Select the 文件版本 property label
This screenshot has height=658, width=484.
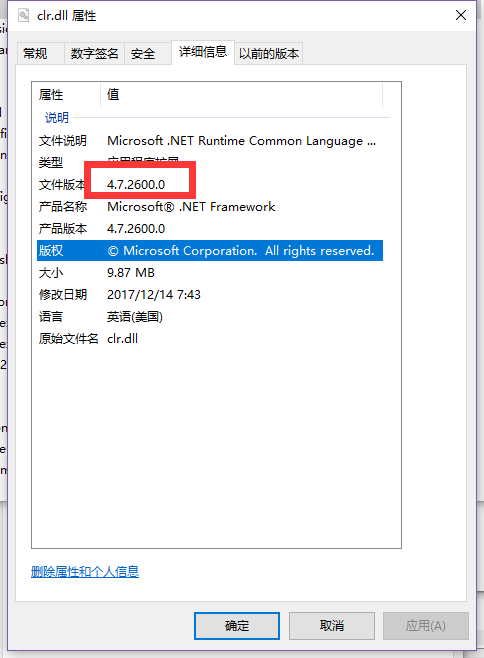[62, 185]
